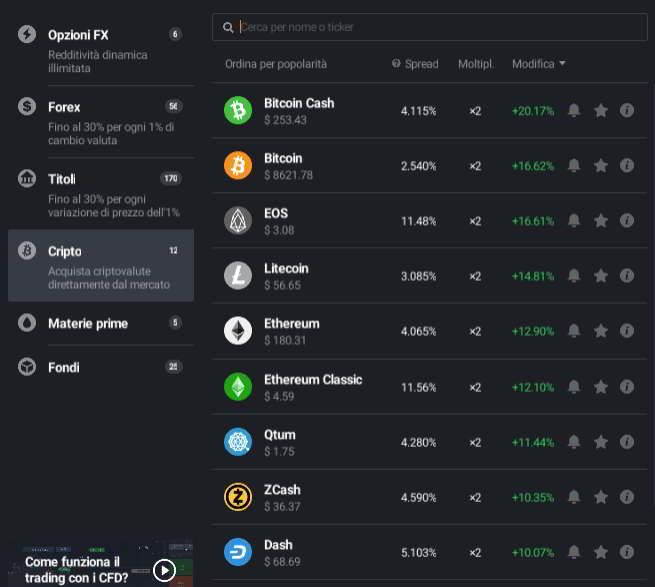Open the Fondi category
This screenshot has height=587, width=655.
point(100,367)
